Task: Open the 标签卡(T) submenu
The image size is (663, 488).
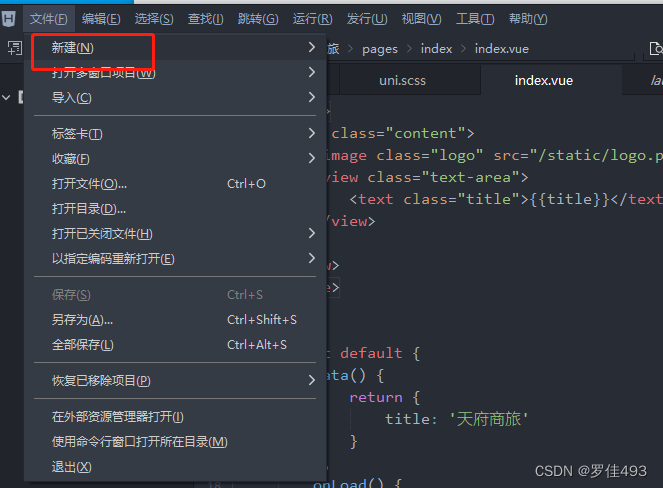Action: tap(78, 134)
